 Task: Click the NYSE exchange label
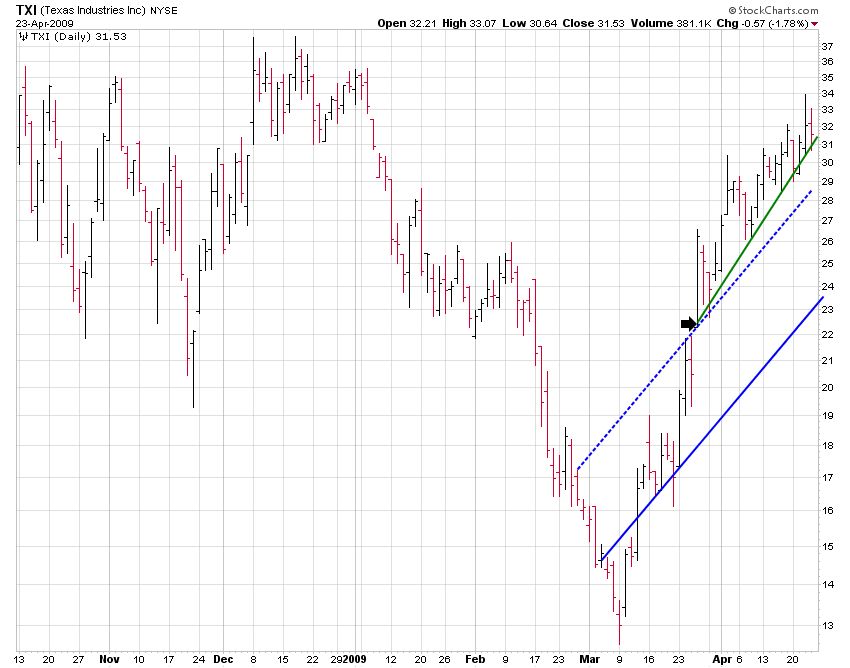pyautogui.click(x=164, y=10)
